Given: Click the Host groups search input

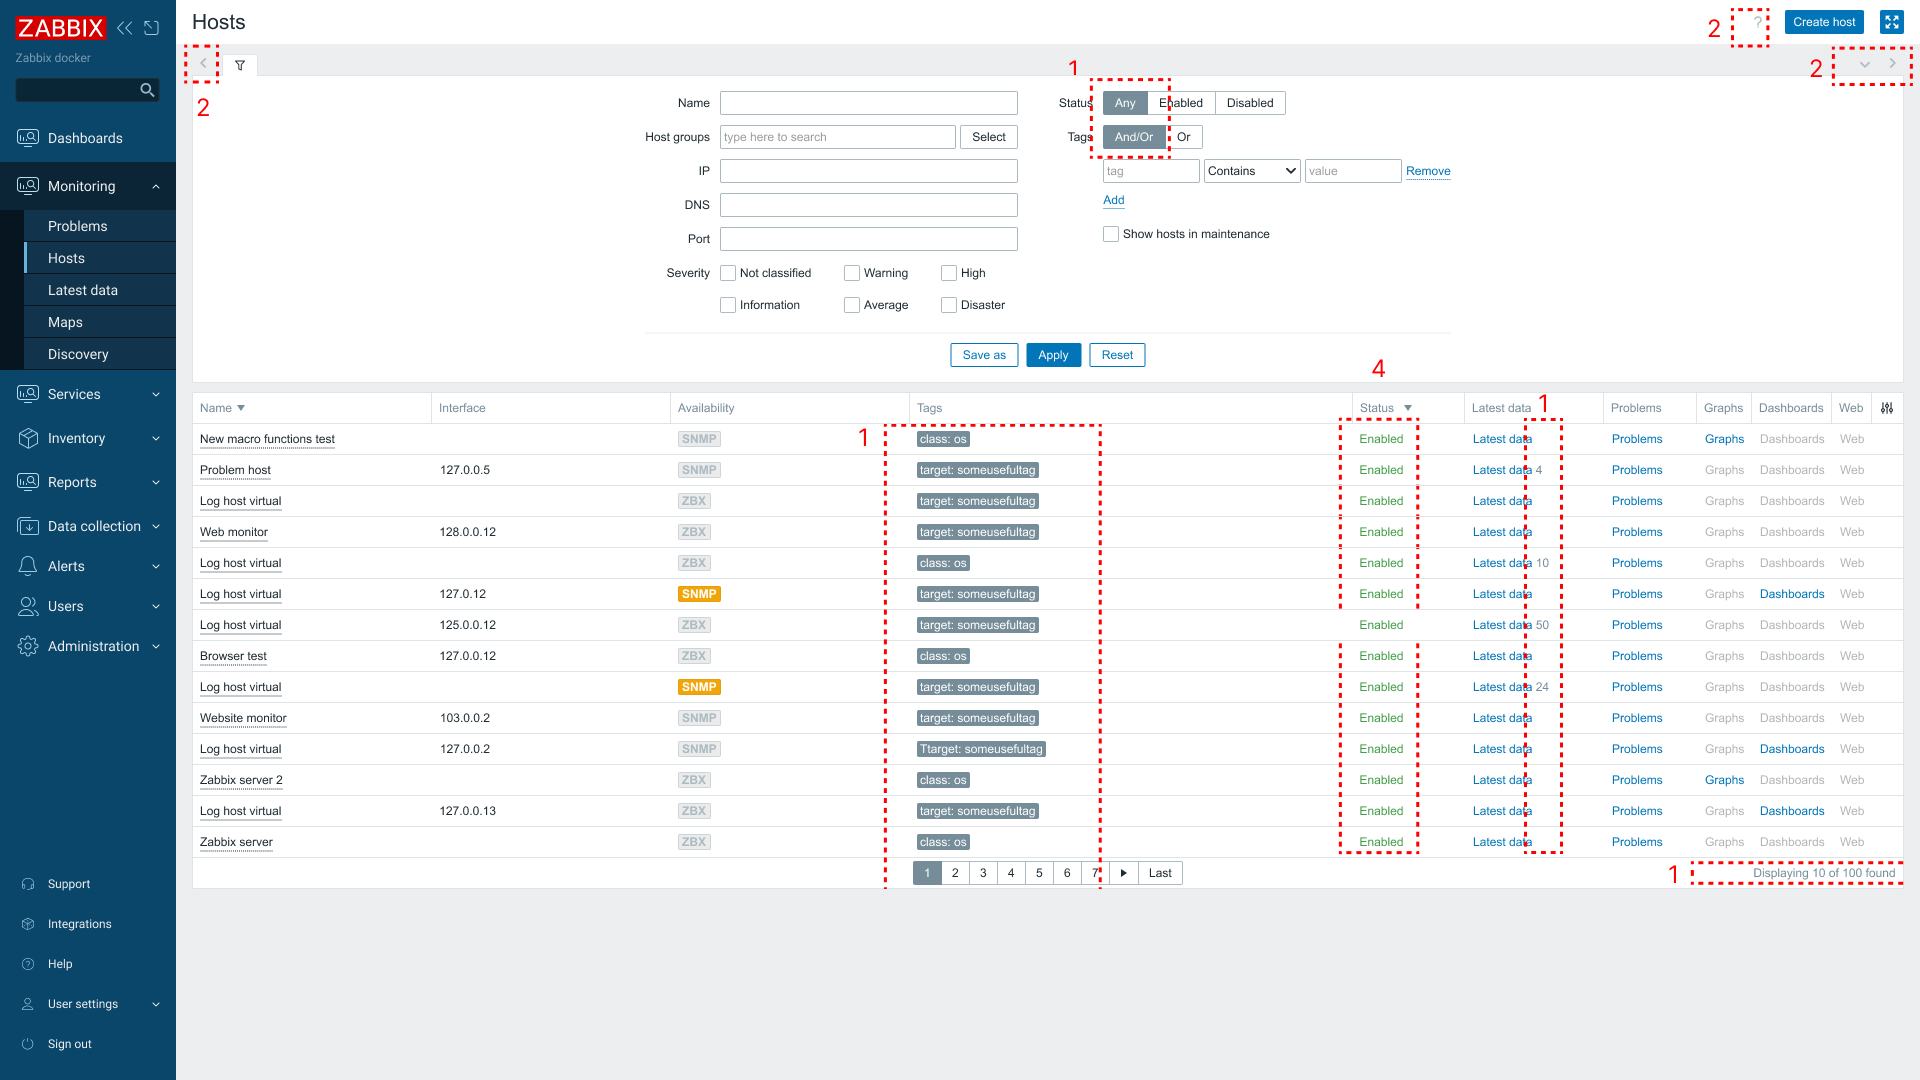Looking at the screenshot, I should point(837,137).
